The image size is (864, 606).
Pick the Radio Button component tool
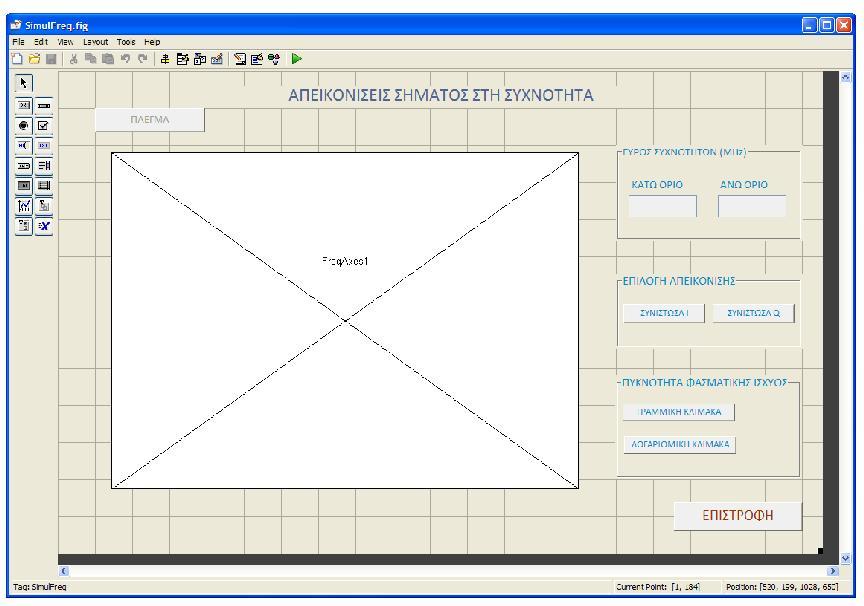pos(24,126)
